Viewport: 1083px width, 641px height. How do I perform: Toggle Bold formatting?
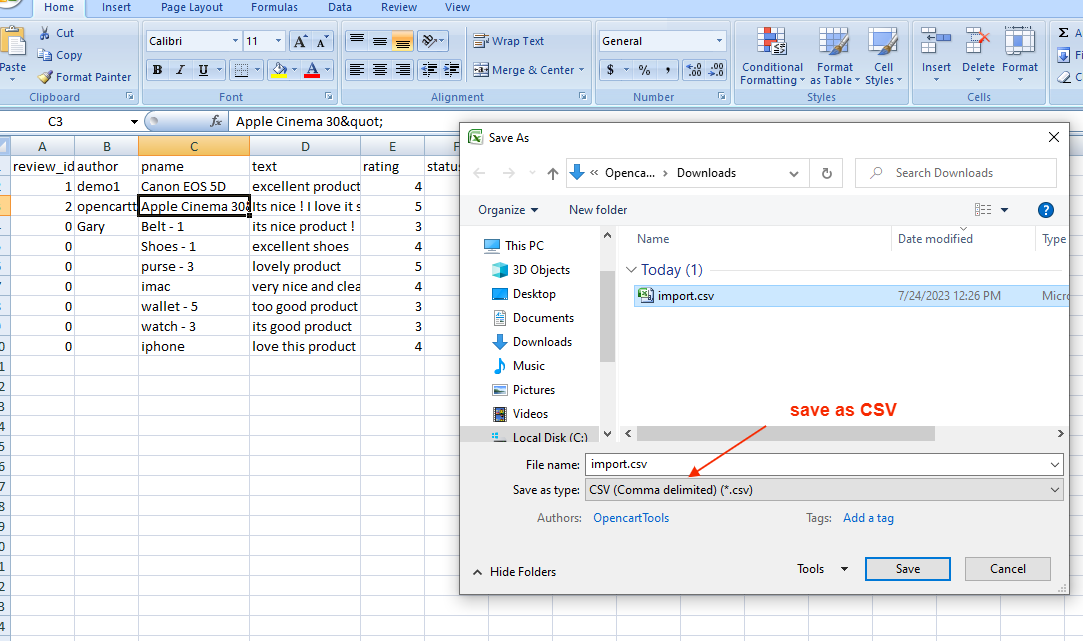pyautogui.click(x=157, y=70)
